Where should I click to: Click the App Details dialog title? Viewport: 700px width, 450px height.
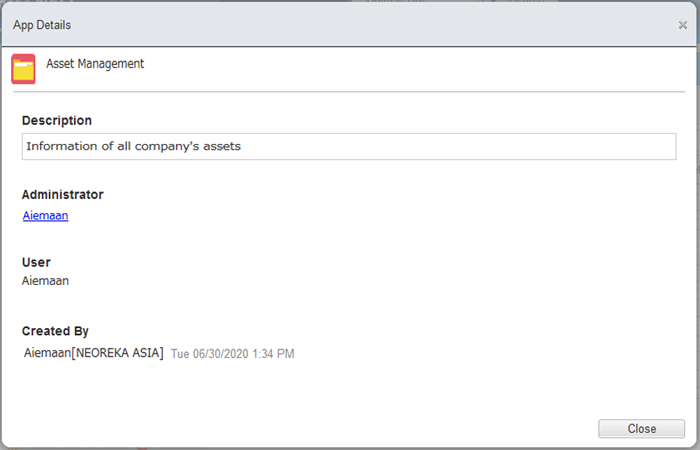tap(42, 25)
